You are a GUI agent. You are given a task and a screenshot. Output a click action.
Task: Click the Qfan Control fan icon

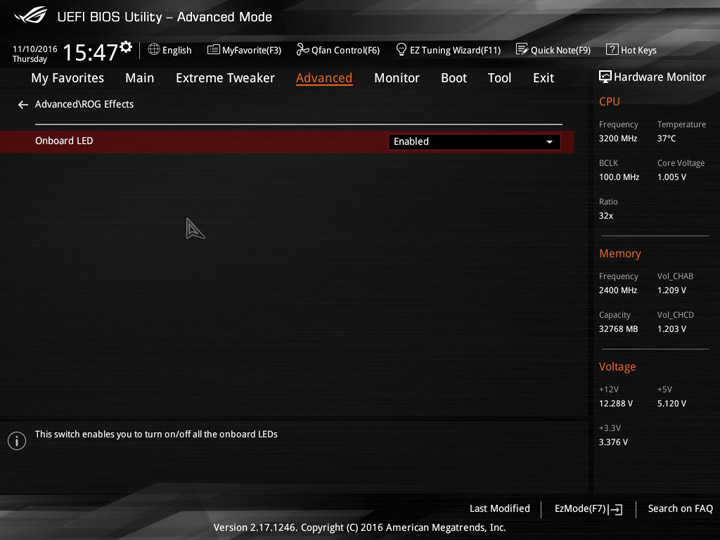point(302,49)
